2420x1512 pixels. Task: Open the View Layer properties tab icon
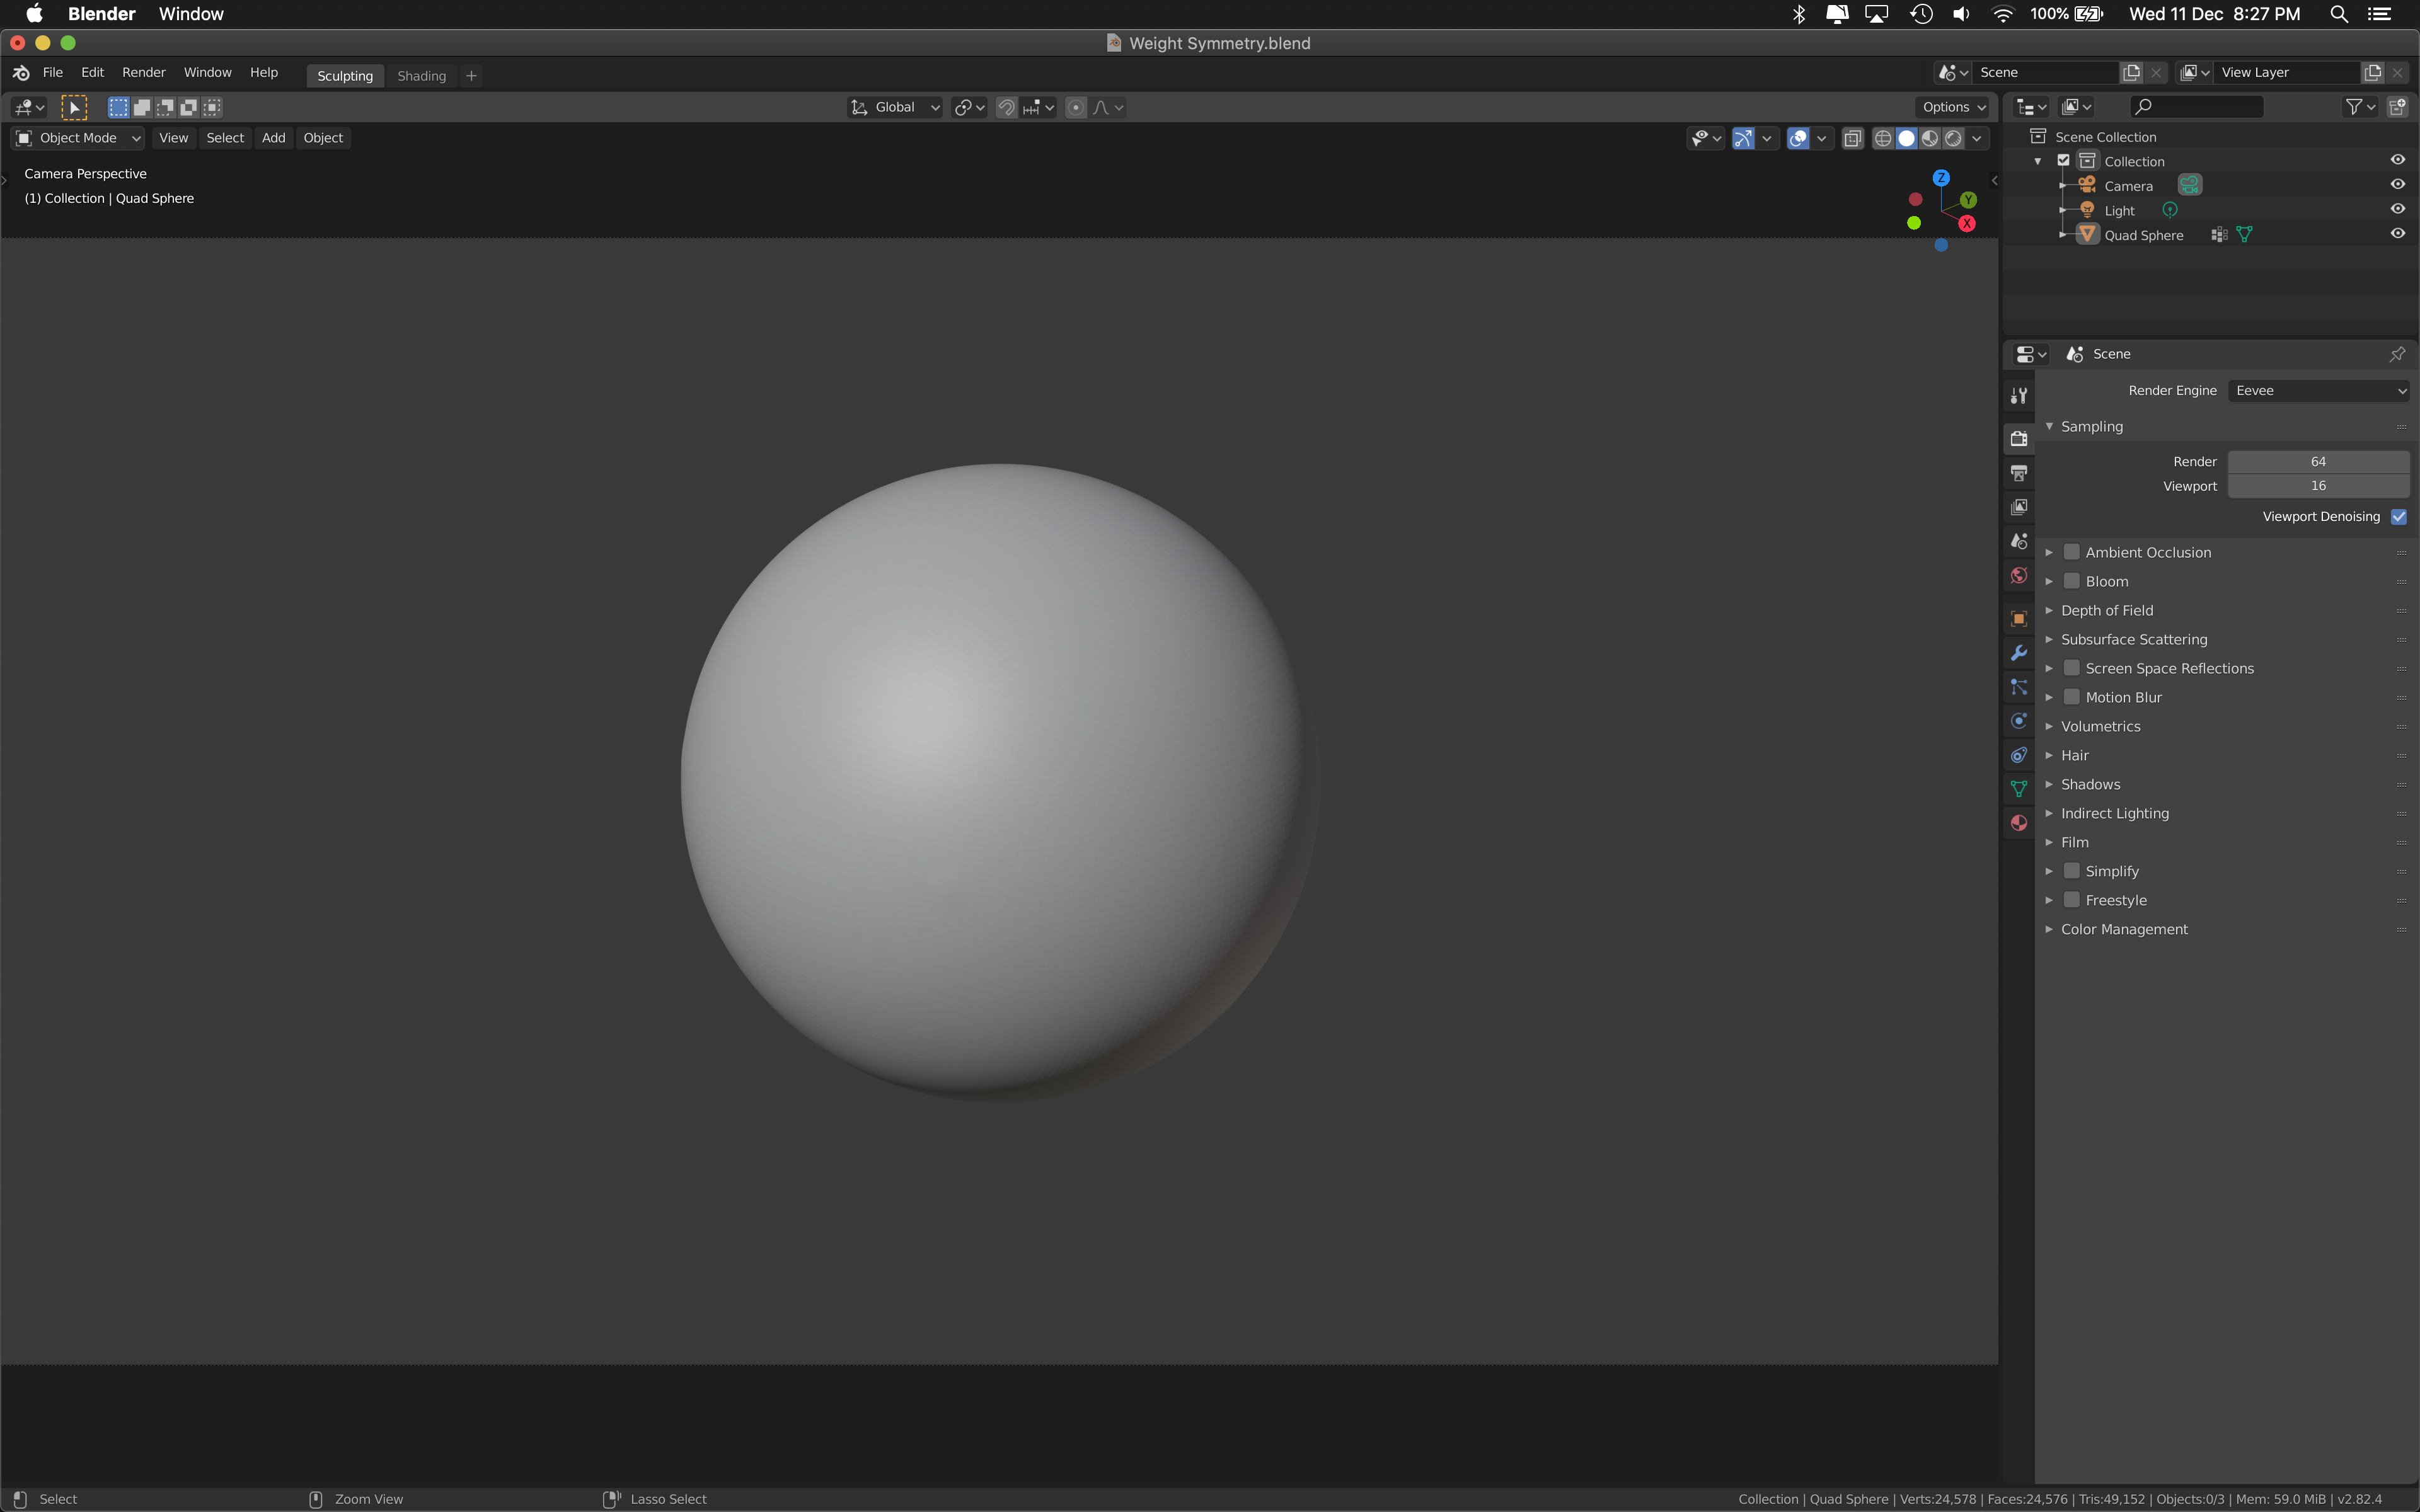(x=2019, y=507)
